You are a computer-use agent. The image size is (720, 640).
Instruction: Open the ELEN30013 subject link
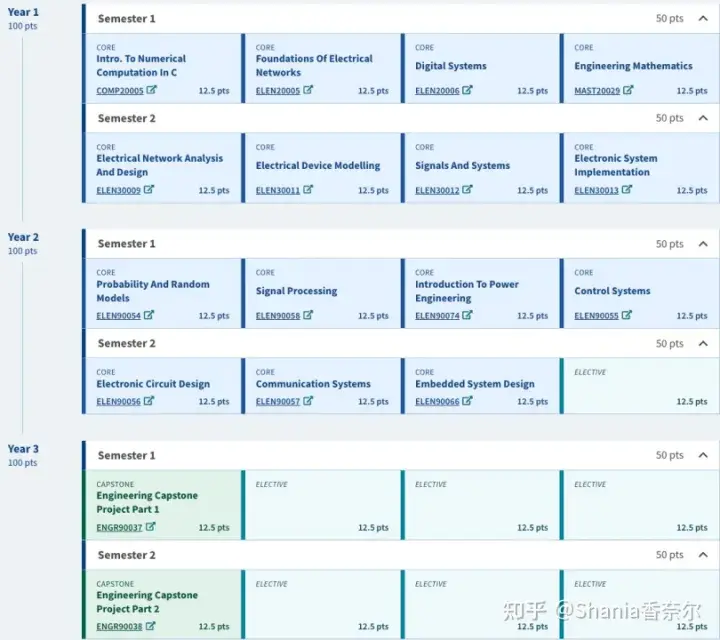[596, 190]
